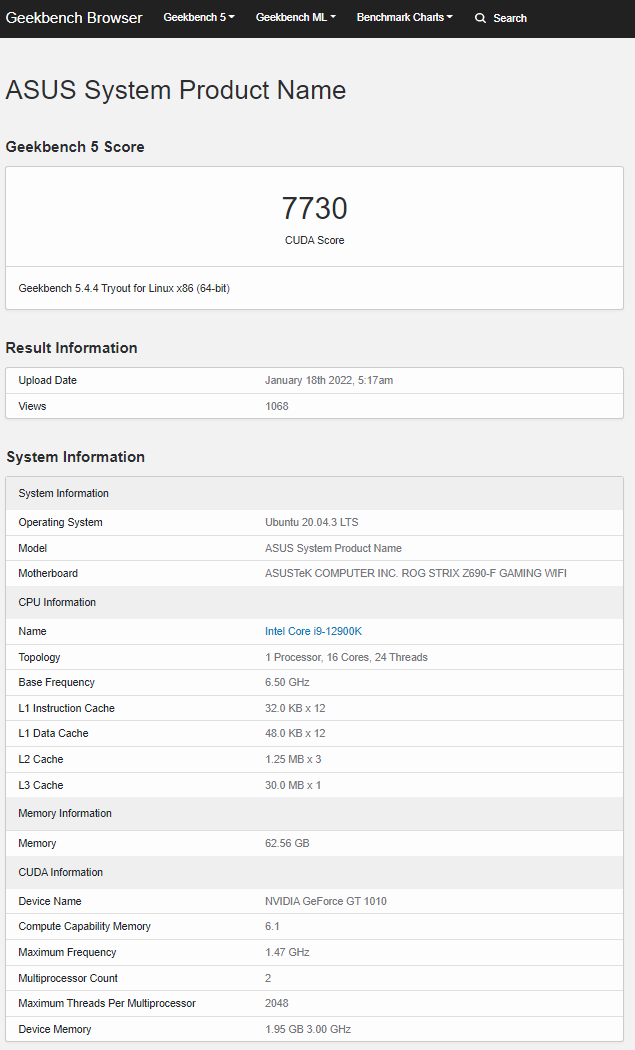635x1050 pixels.
Task: Click the Memory Information section header
Action: 314,813
